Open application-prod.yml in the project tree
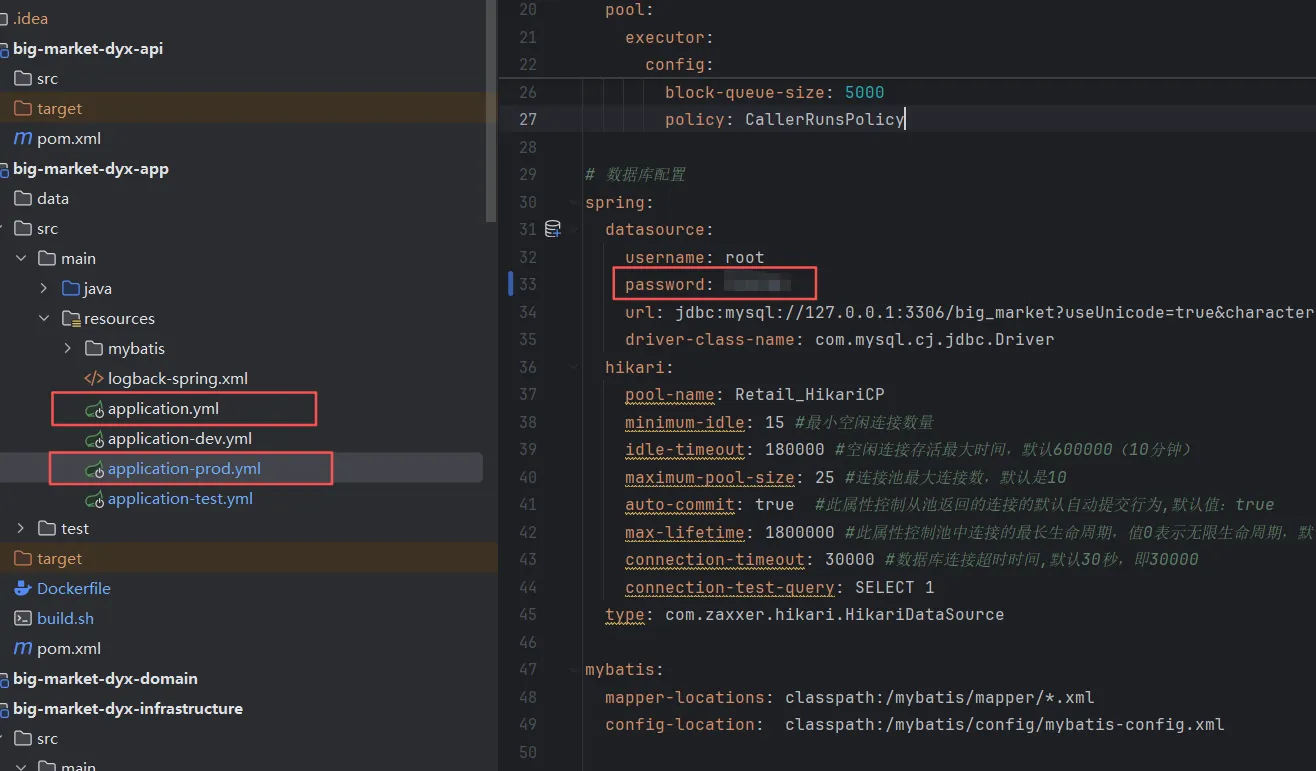Viewport: 1316px width, 771px height. [x=184, y=468]
